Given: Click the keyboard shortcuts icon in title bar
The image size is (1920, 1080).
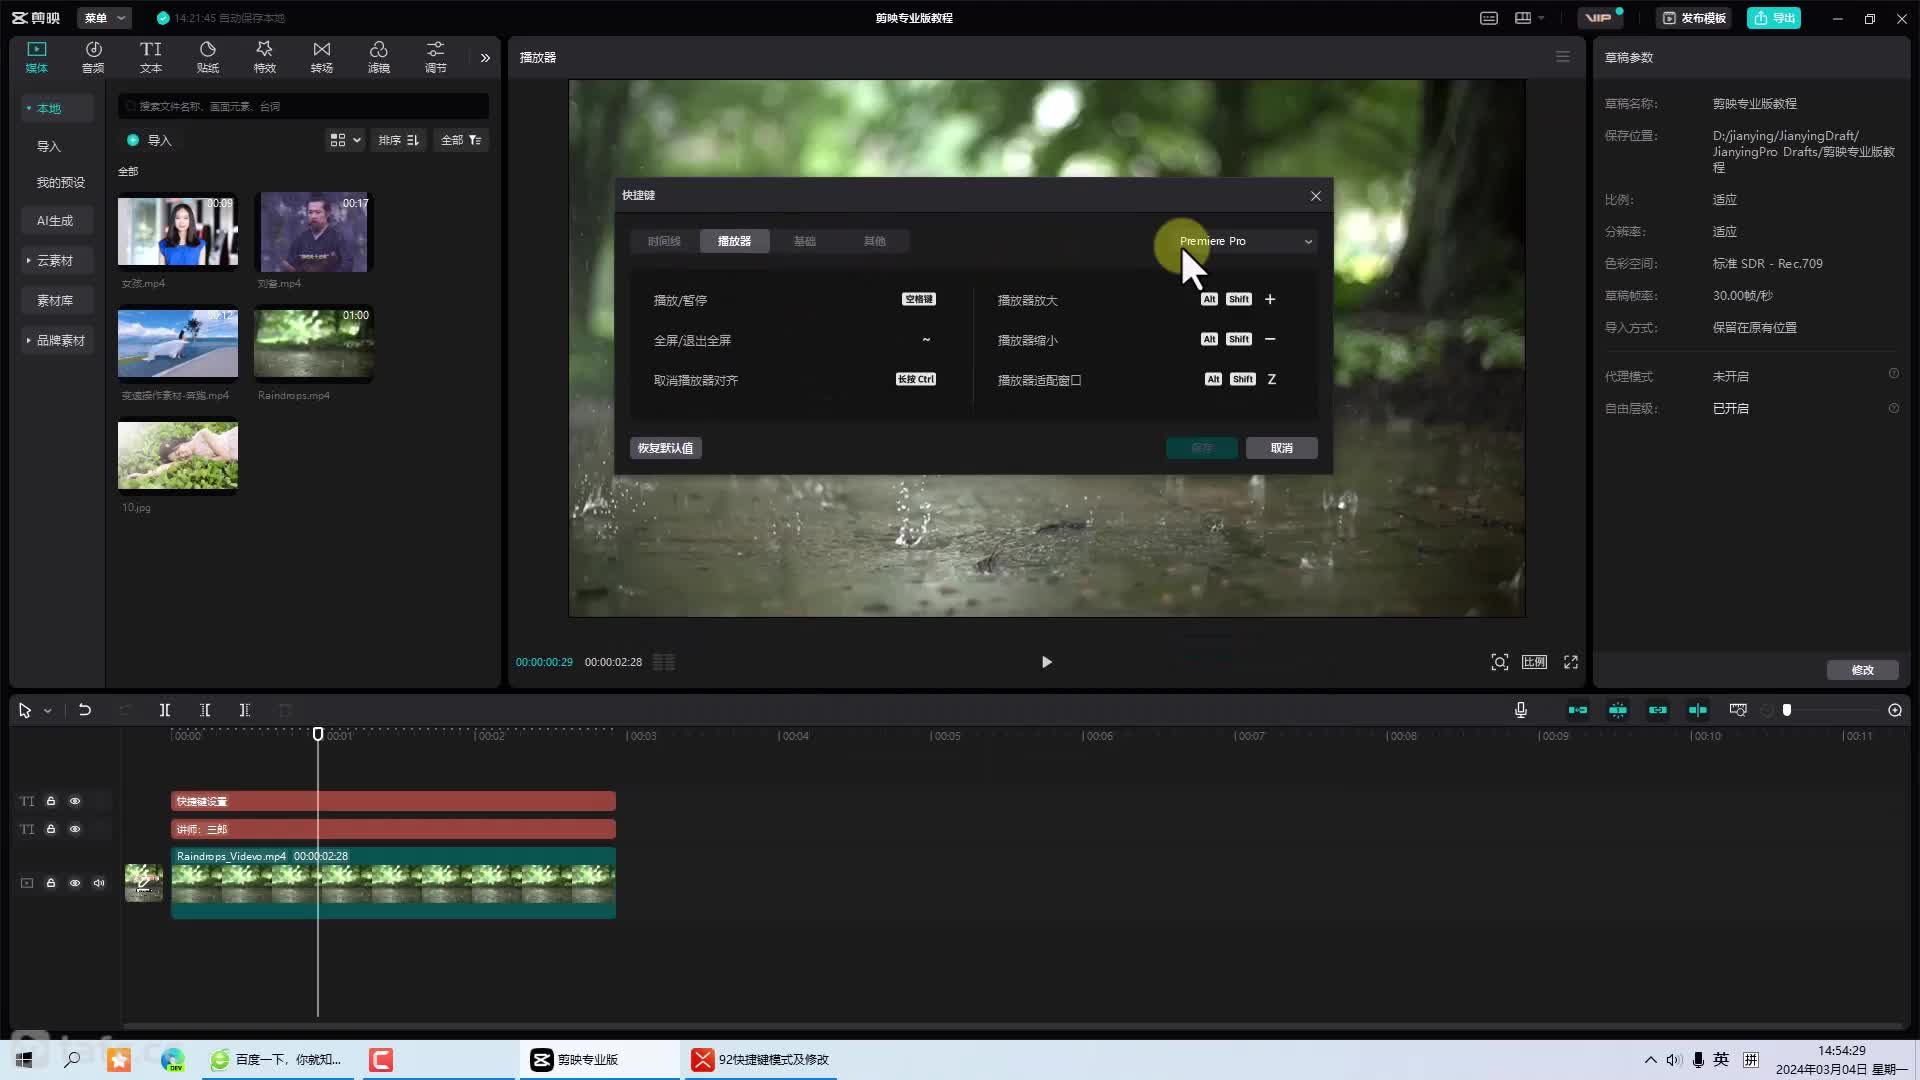Looking at the screenshot, I should [x=1489, y=18].
